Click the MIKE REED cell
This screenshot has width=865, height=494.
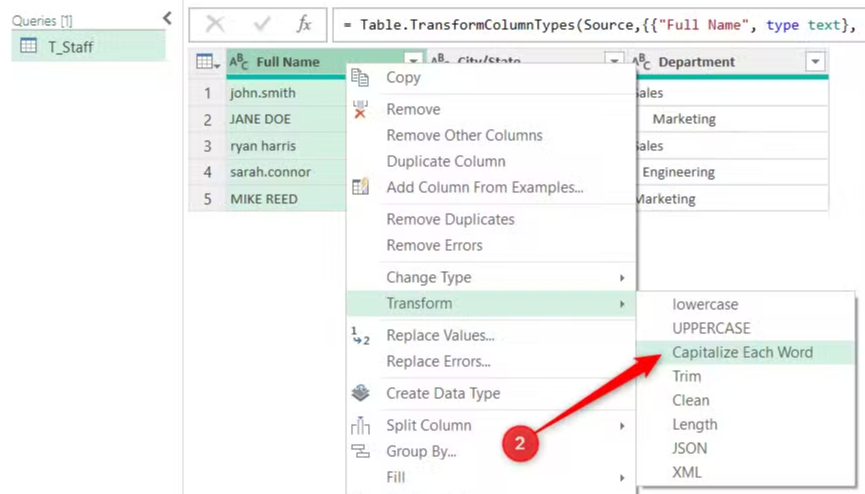coord(286,199)
